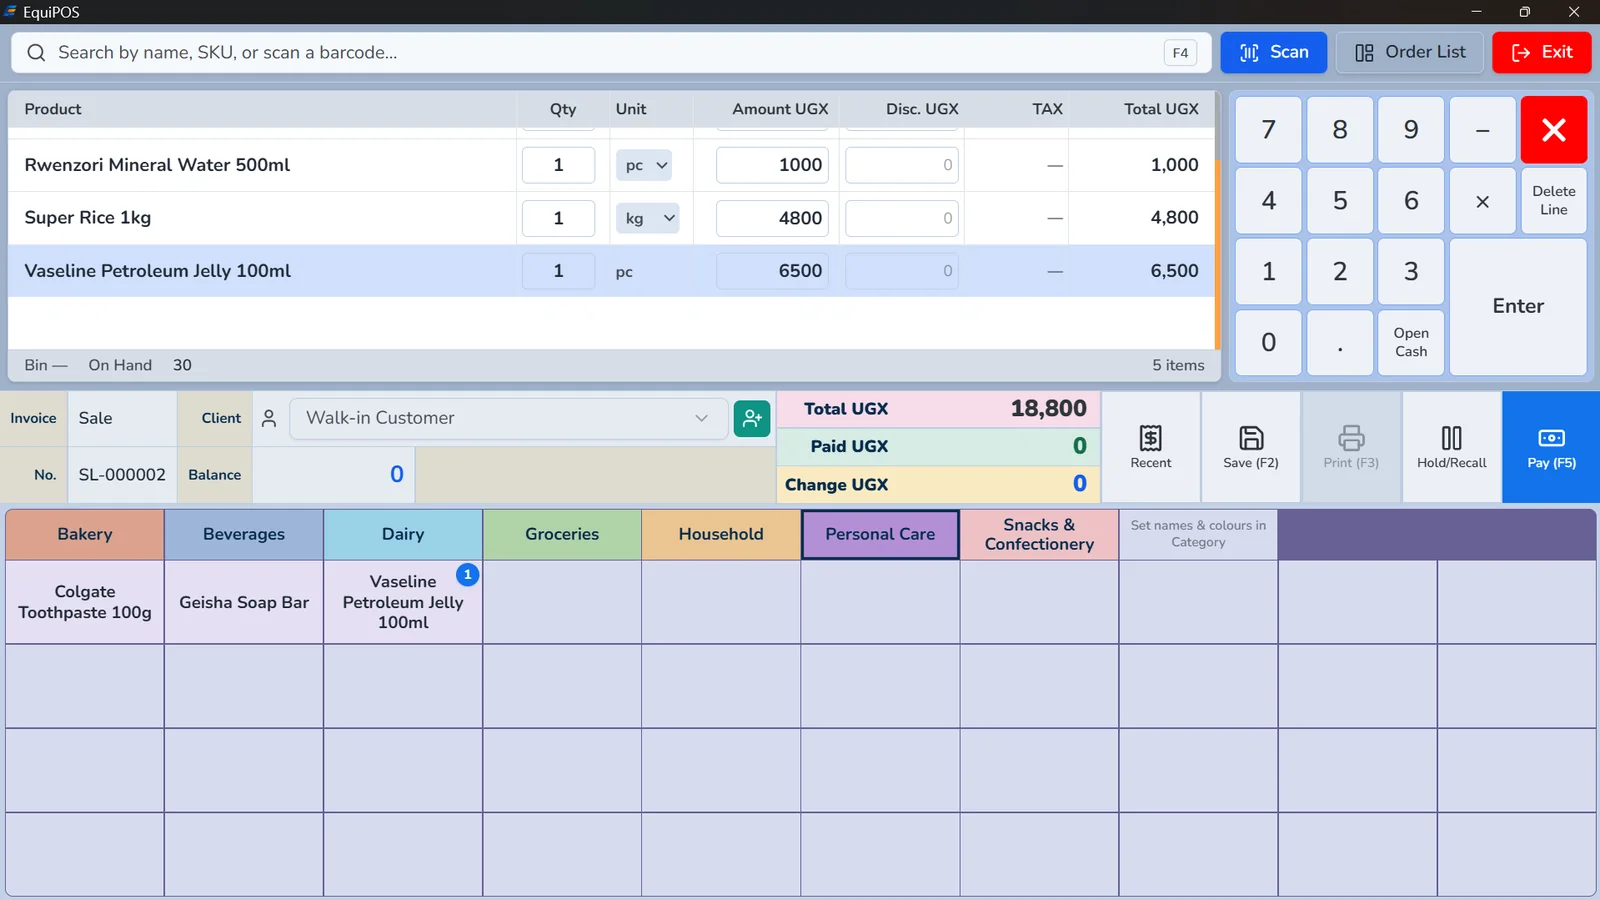
Task: Click the product search field
Action: click(610, 53)
